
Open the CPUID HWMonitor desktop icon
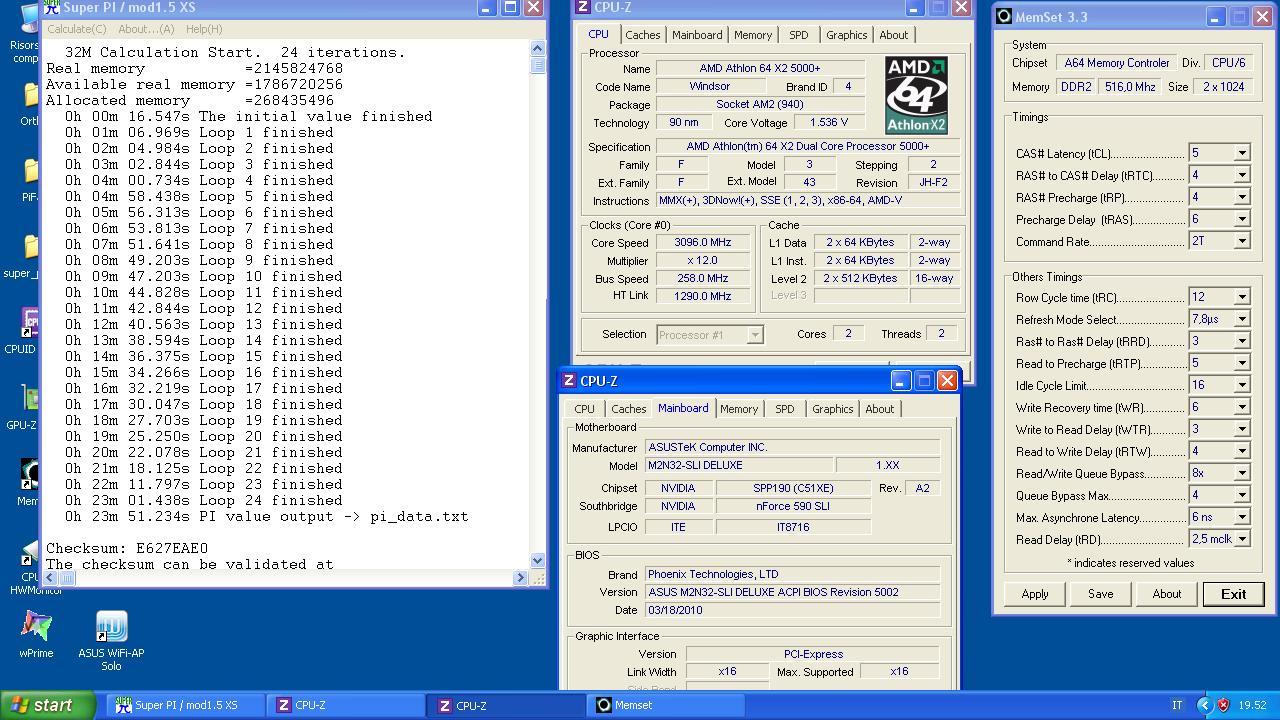point(28,566)
